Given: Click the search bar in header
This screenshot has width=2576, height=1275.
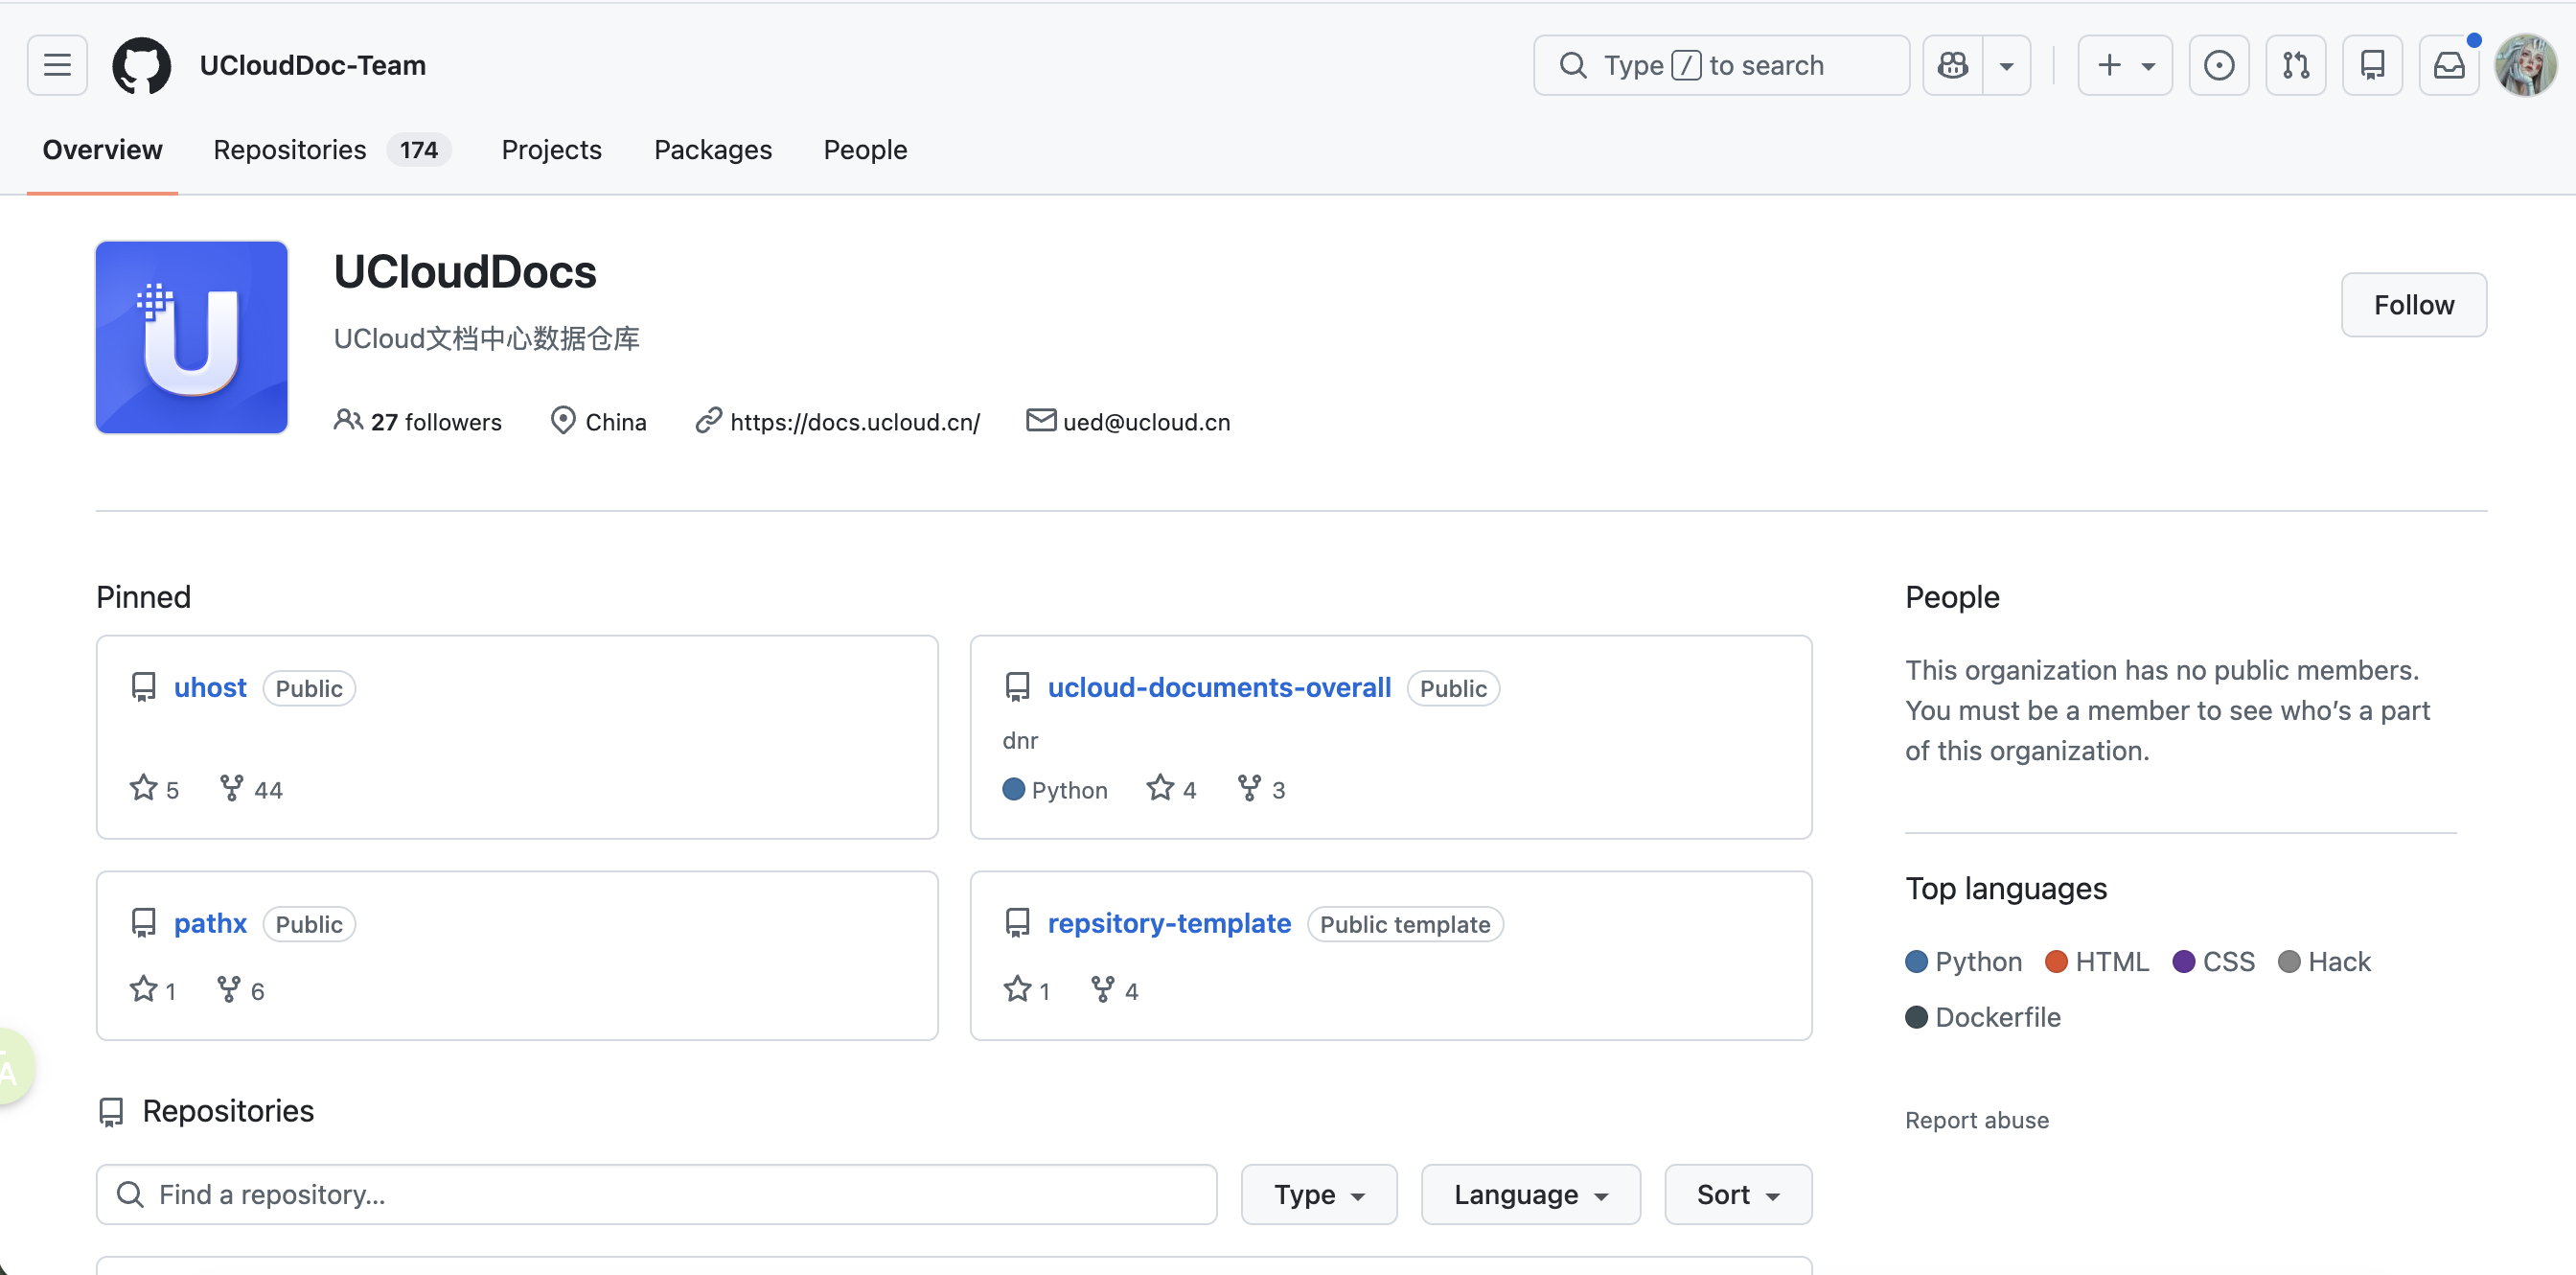Looking at the screenshot, I should [x=1721, y=66].
